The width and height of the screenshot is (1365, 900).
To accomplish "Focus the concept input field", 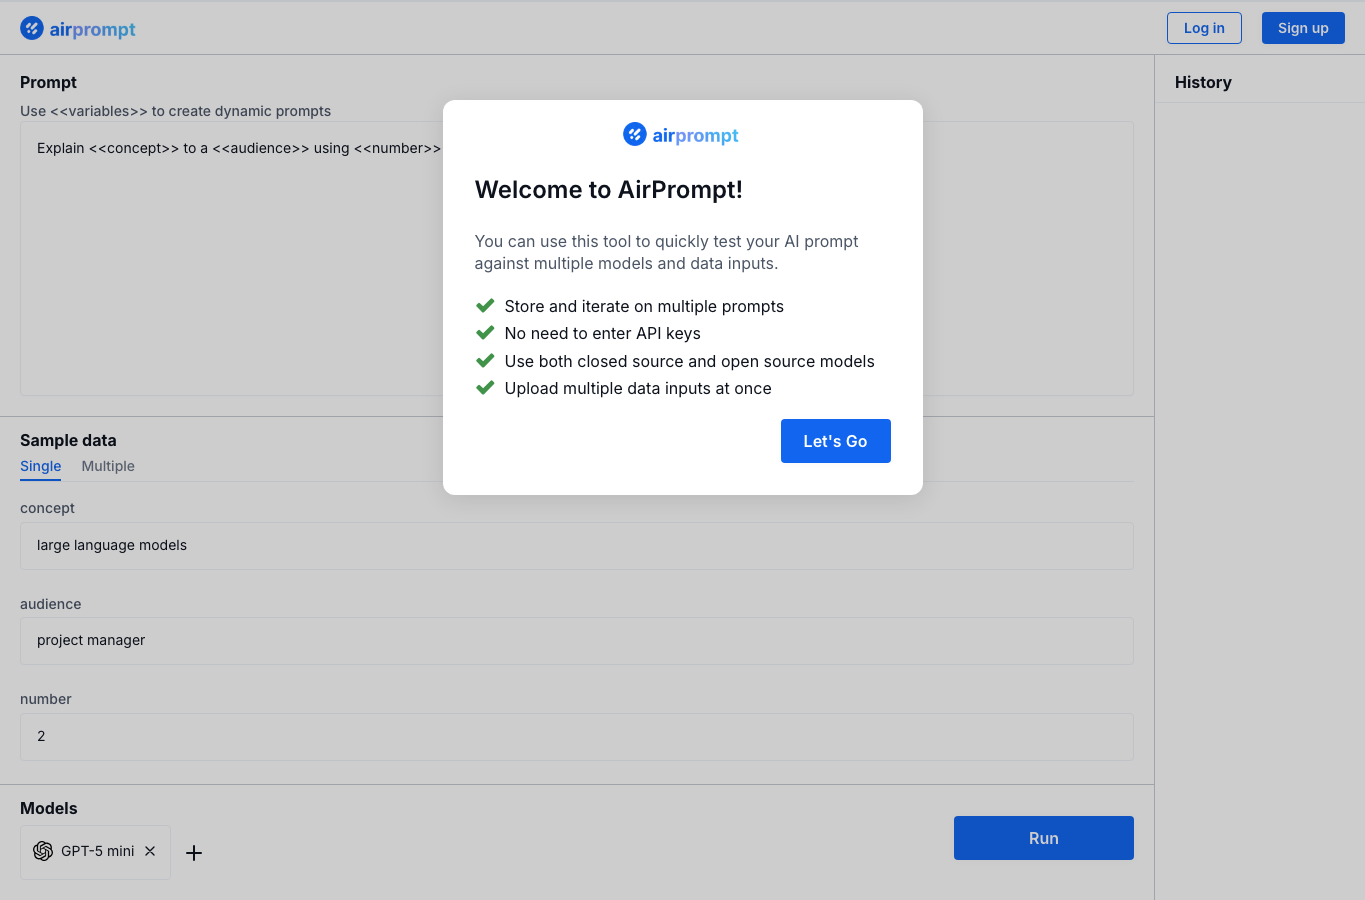I will point(577,546).
